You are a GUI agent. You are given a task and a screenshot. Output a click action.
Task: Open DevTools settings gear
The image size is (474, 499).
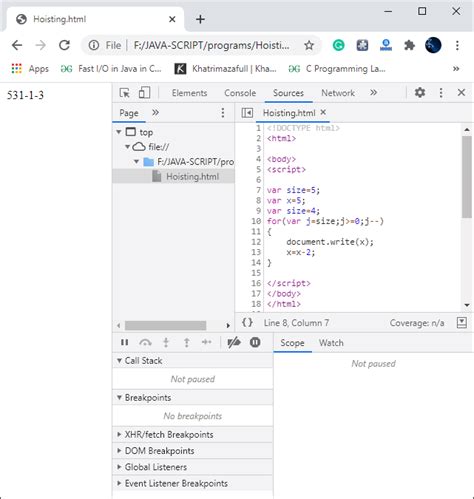coord(420,92)
